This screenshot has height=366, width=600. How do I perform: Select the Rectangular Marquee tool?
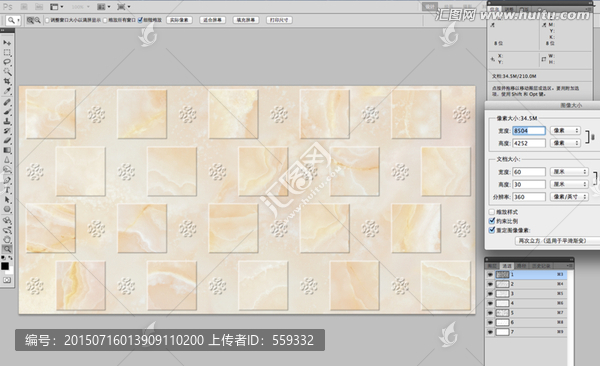(x=7, y=52)
